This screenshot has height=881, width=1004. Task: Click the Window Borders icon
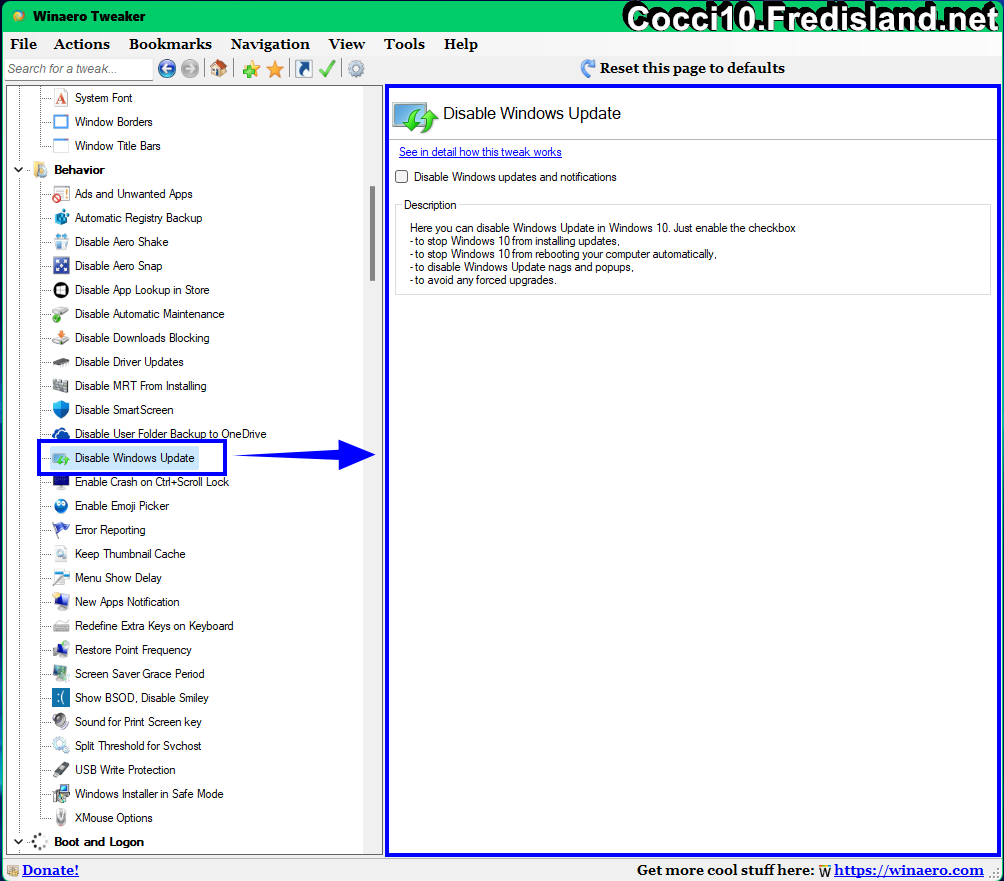tap(61, 122)
